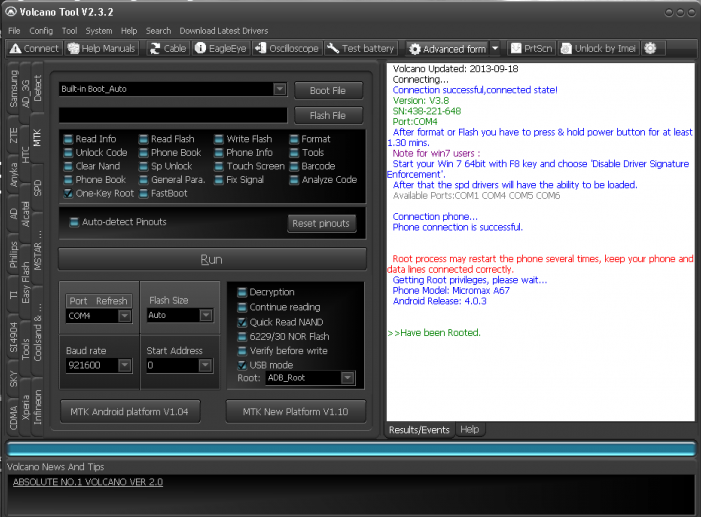Click the Boot File button
Viewport: 701px width, 517px height.
(328, 90)
